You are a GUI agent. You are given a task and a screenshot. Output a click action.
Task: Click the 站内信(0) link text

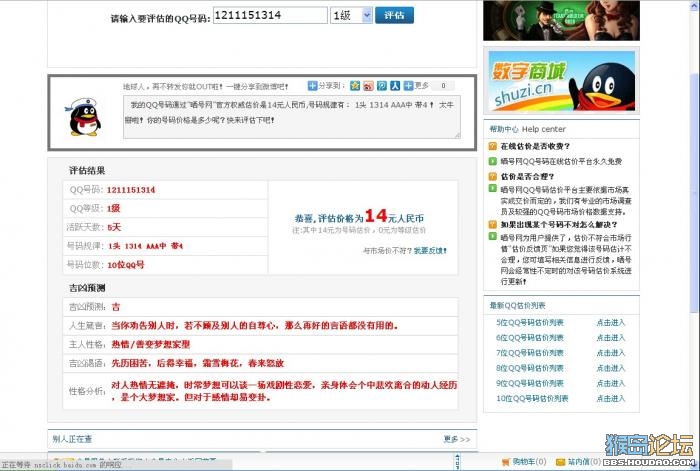click(x=584, y=462)
